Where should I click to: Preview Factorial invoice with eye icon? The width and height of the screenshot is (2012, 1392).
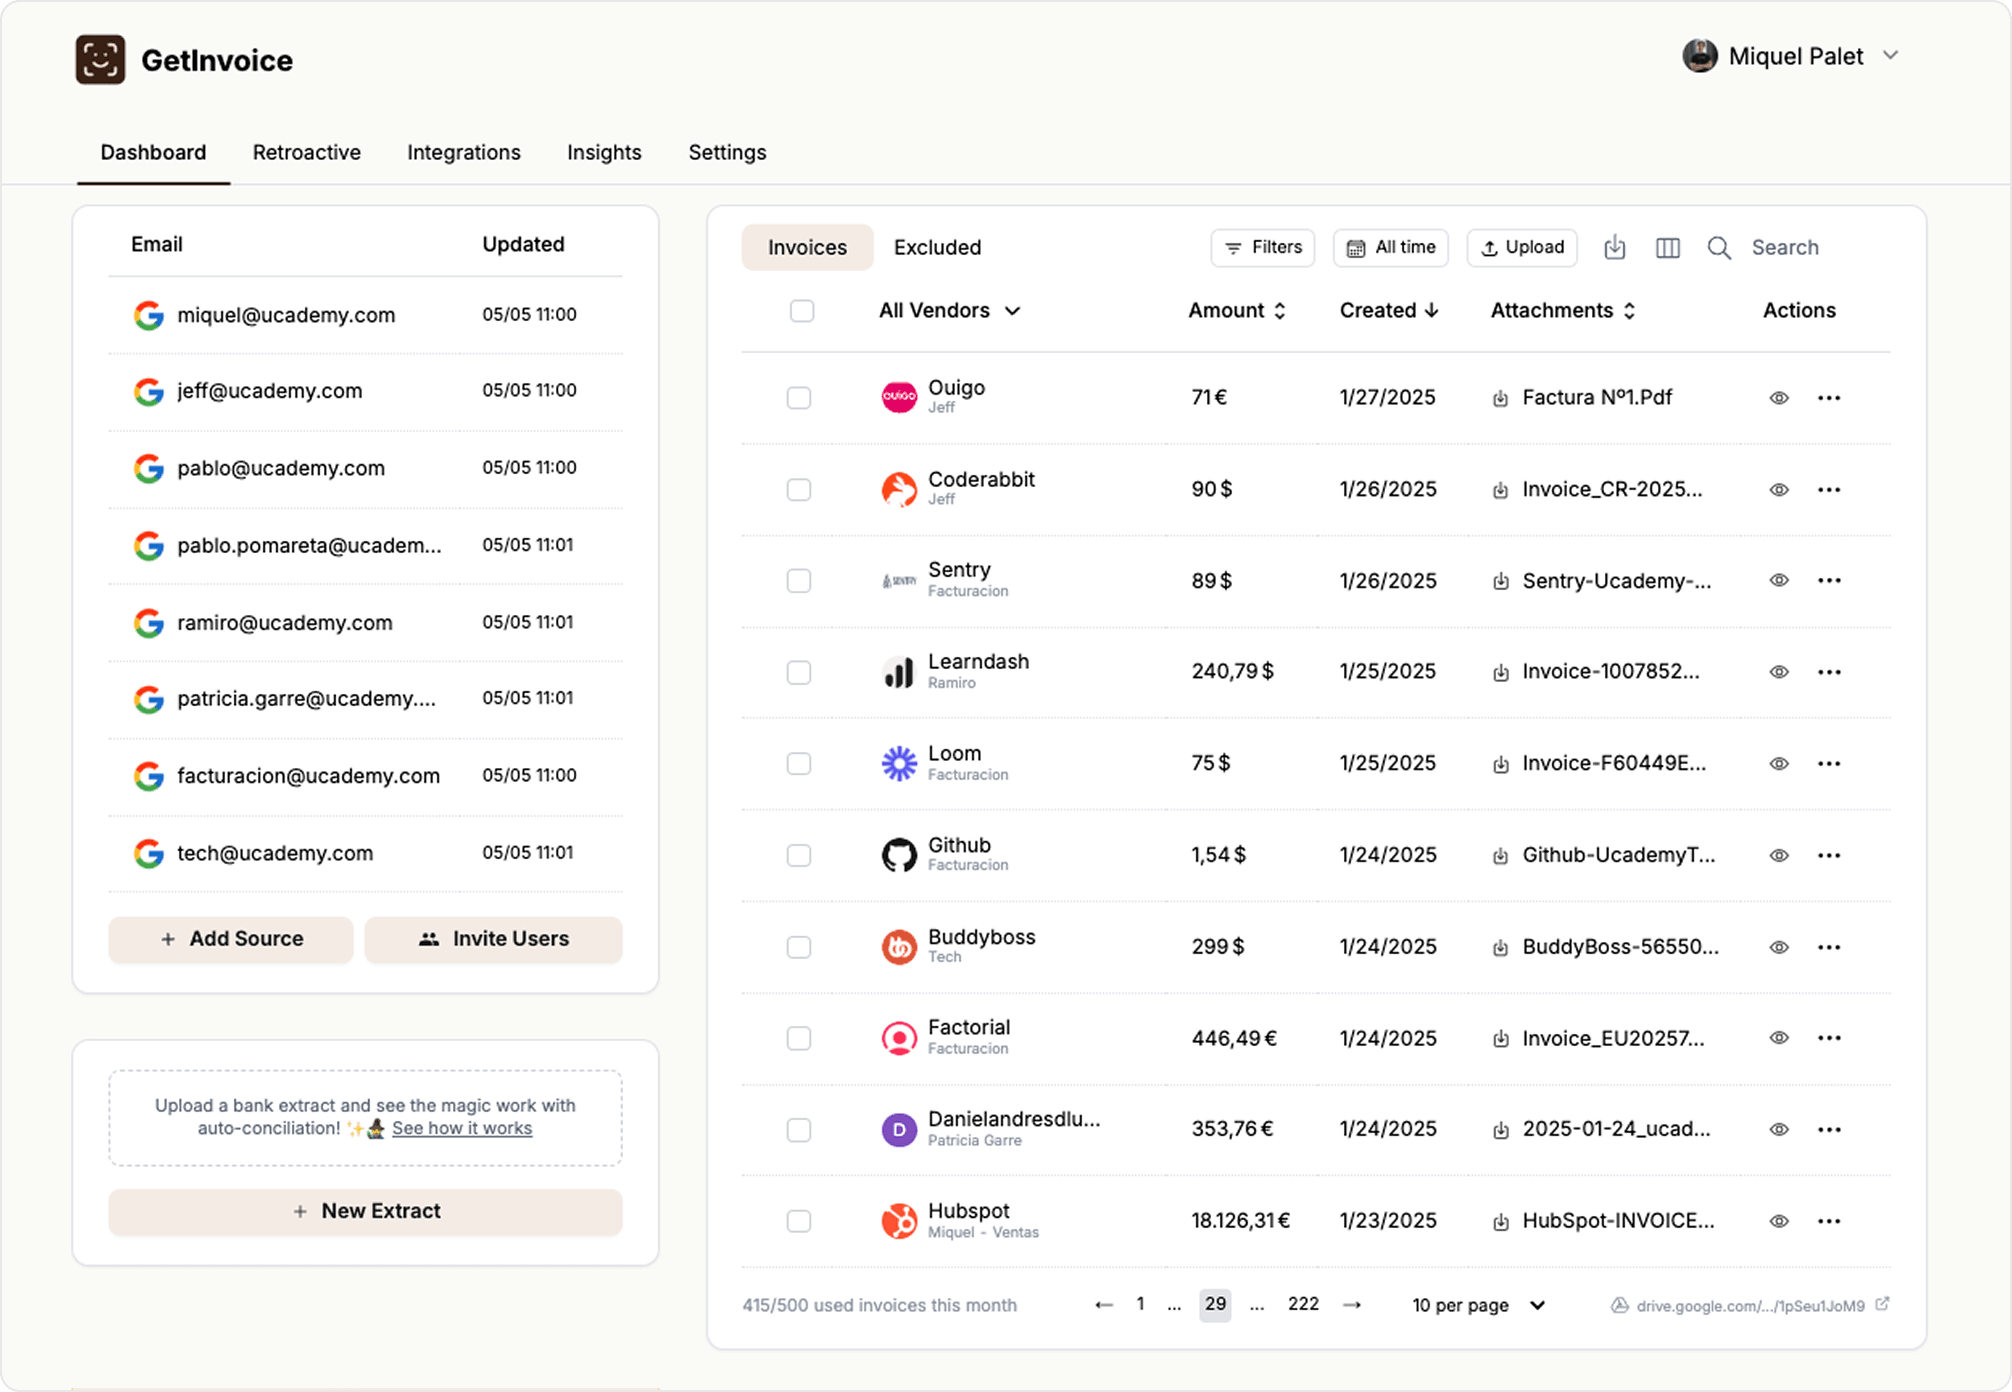pyautogui.click(x=1779, y=1038)
